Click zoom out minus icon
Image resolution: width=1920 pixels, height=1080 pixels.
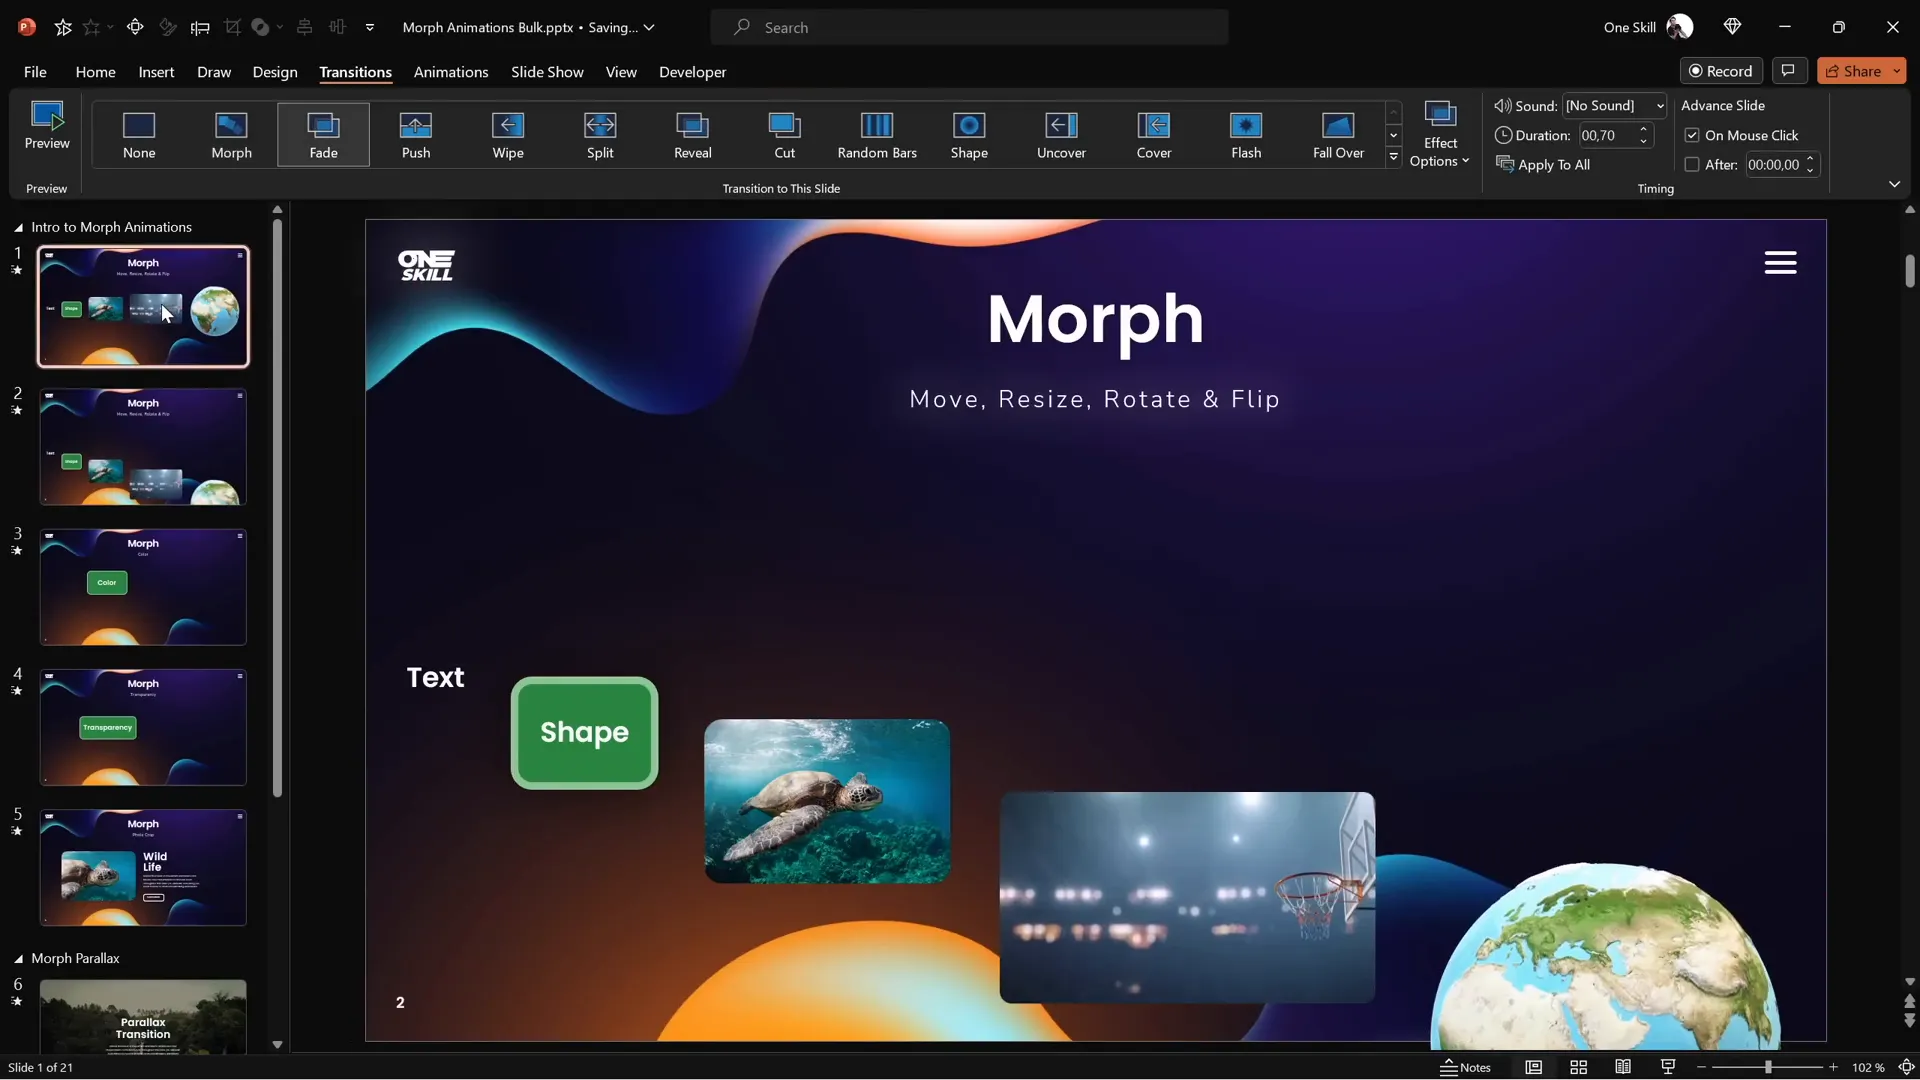click(x=1701, y=1068)
